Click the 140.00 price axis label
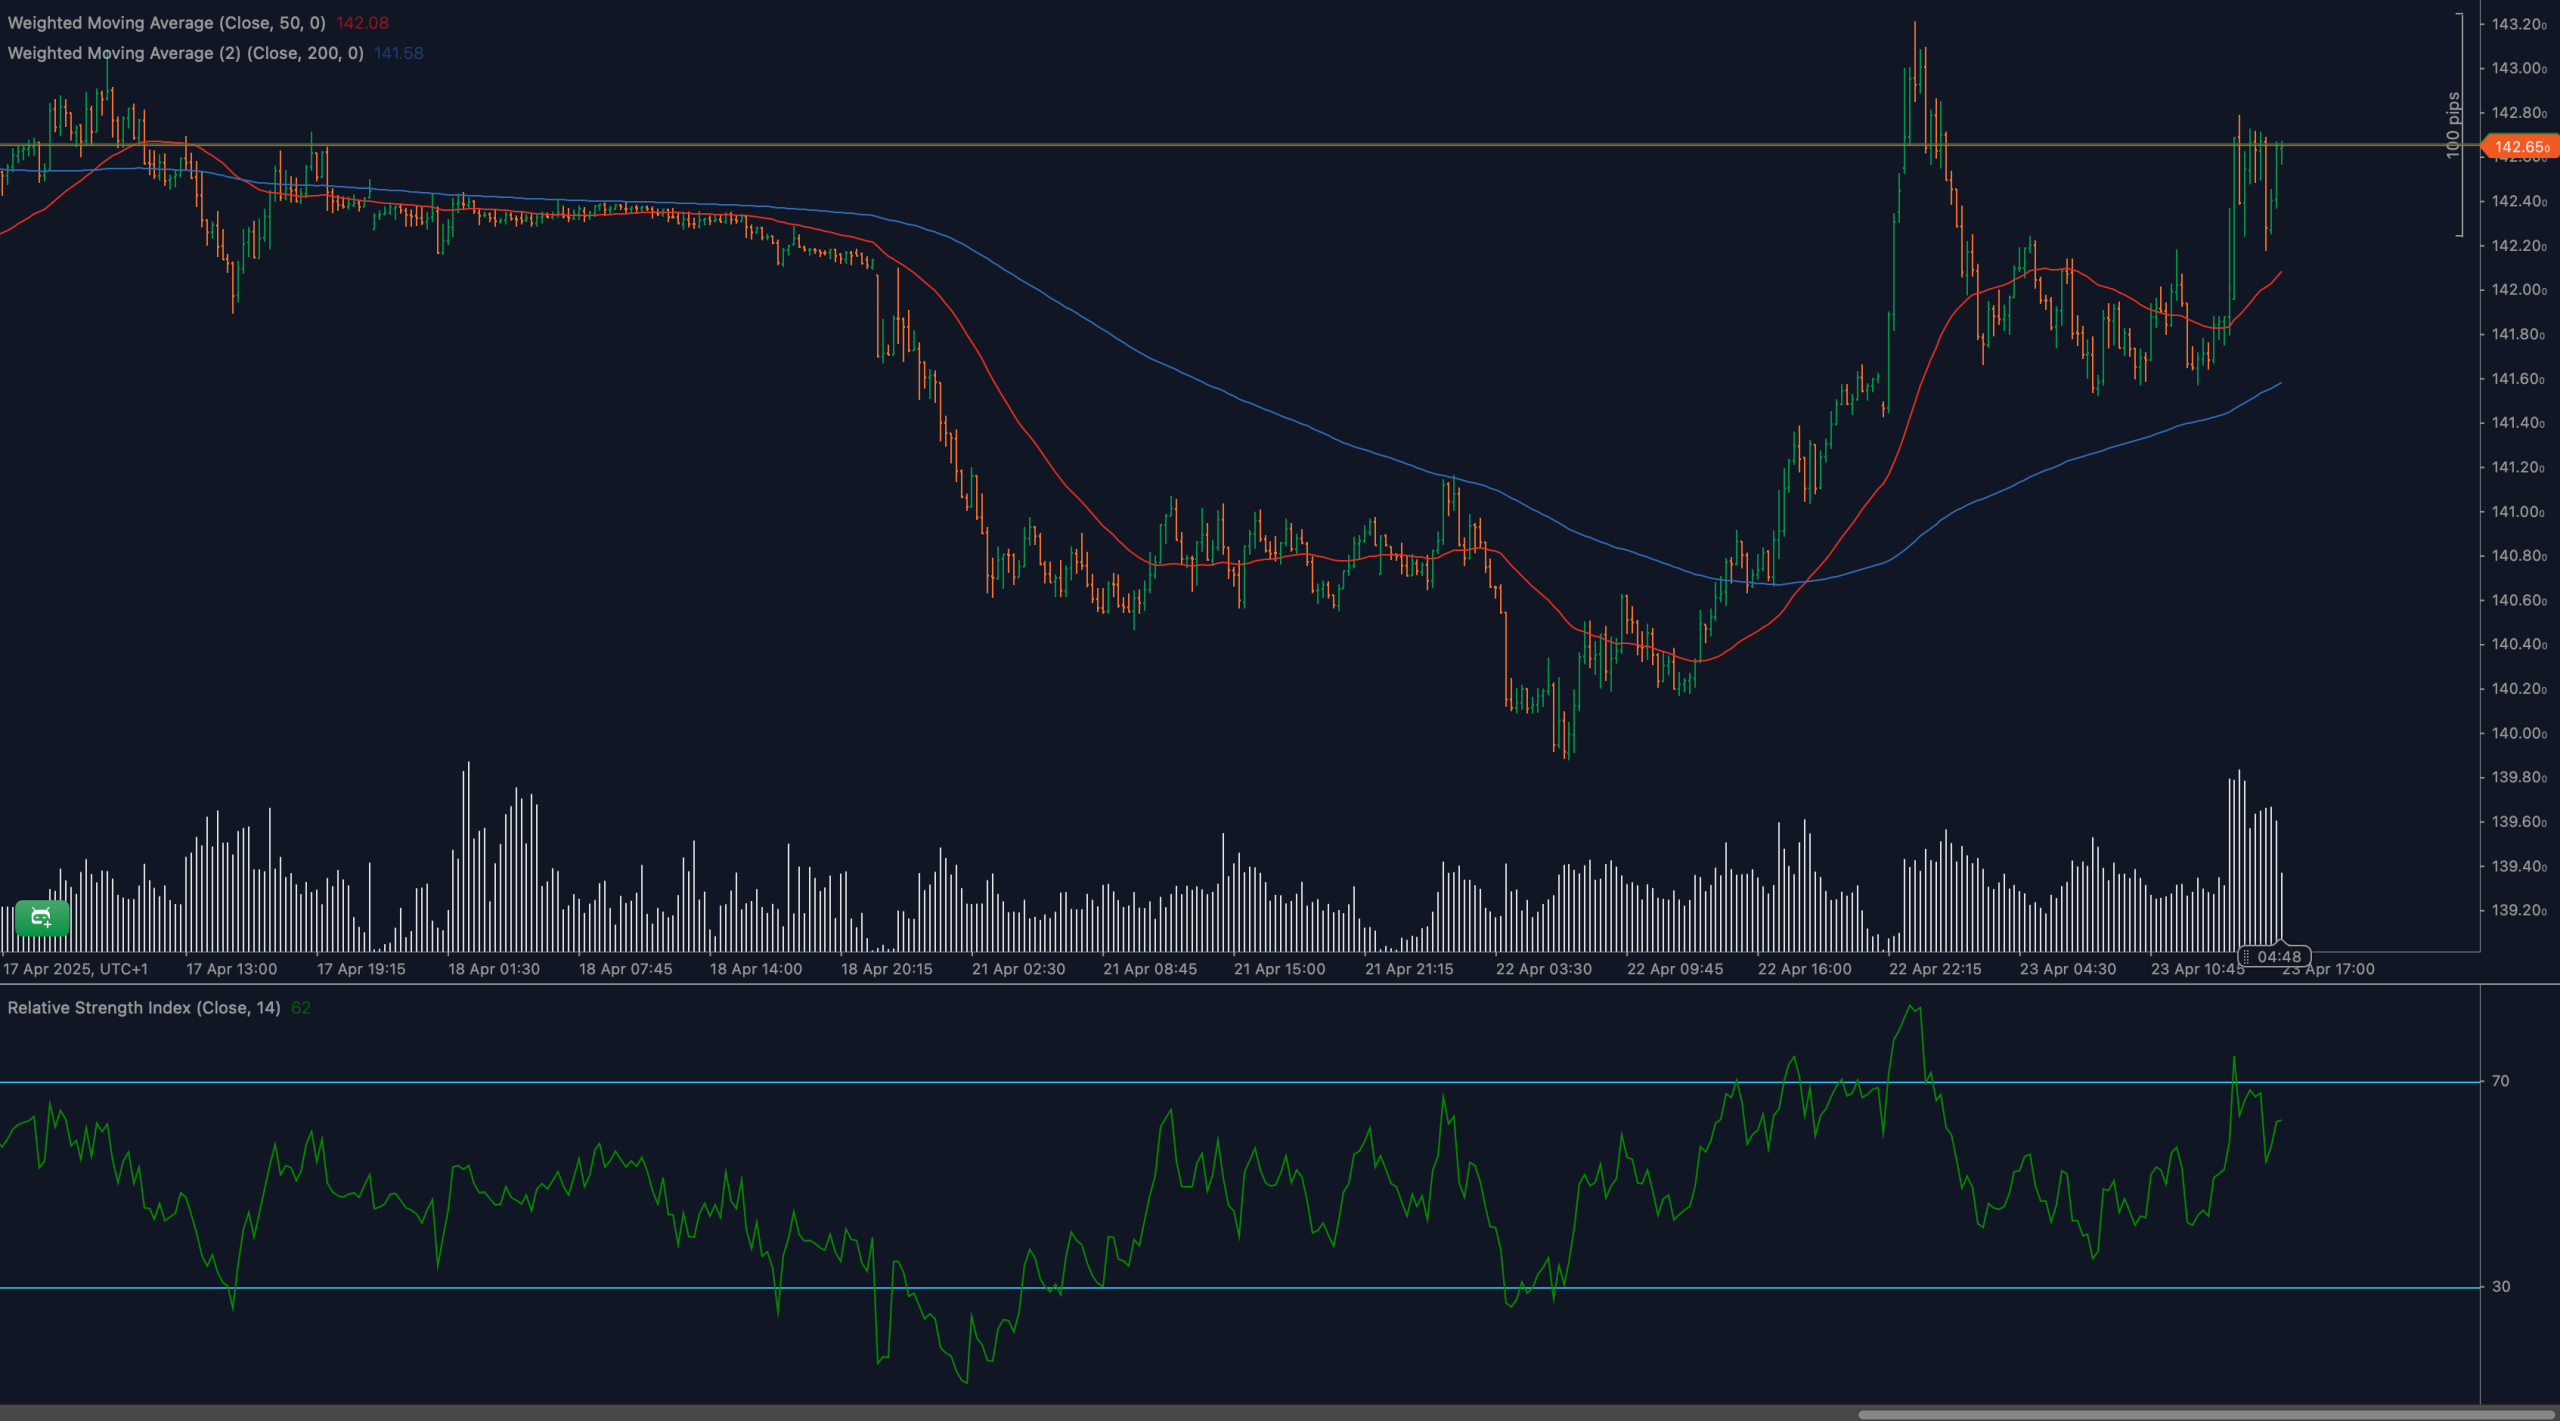This screenshot has height=1421, width=2560. [x=2519, y=733]
